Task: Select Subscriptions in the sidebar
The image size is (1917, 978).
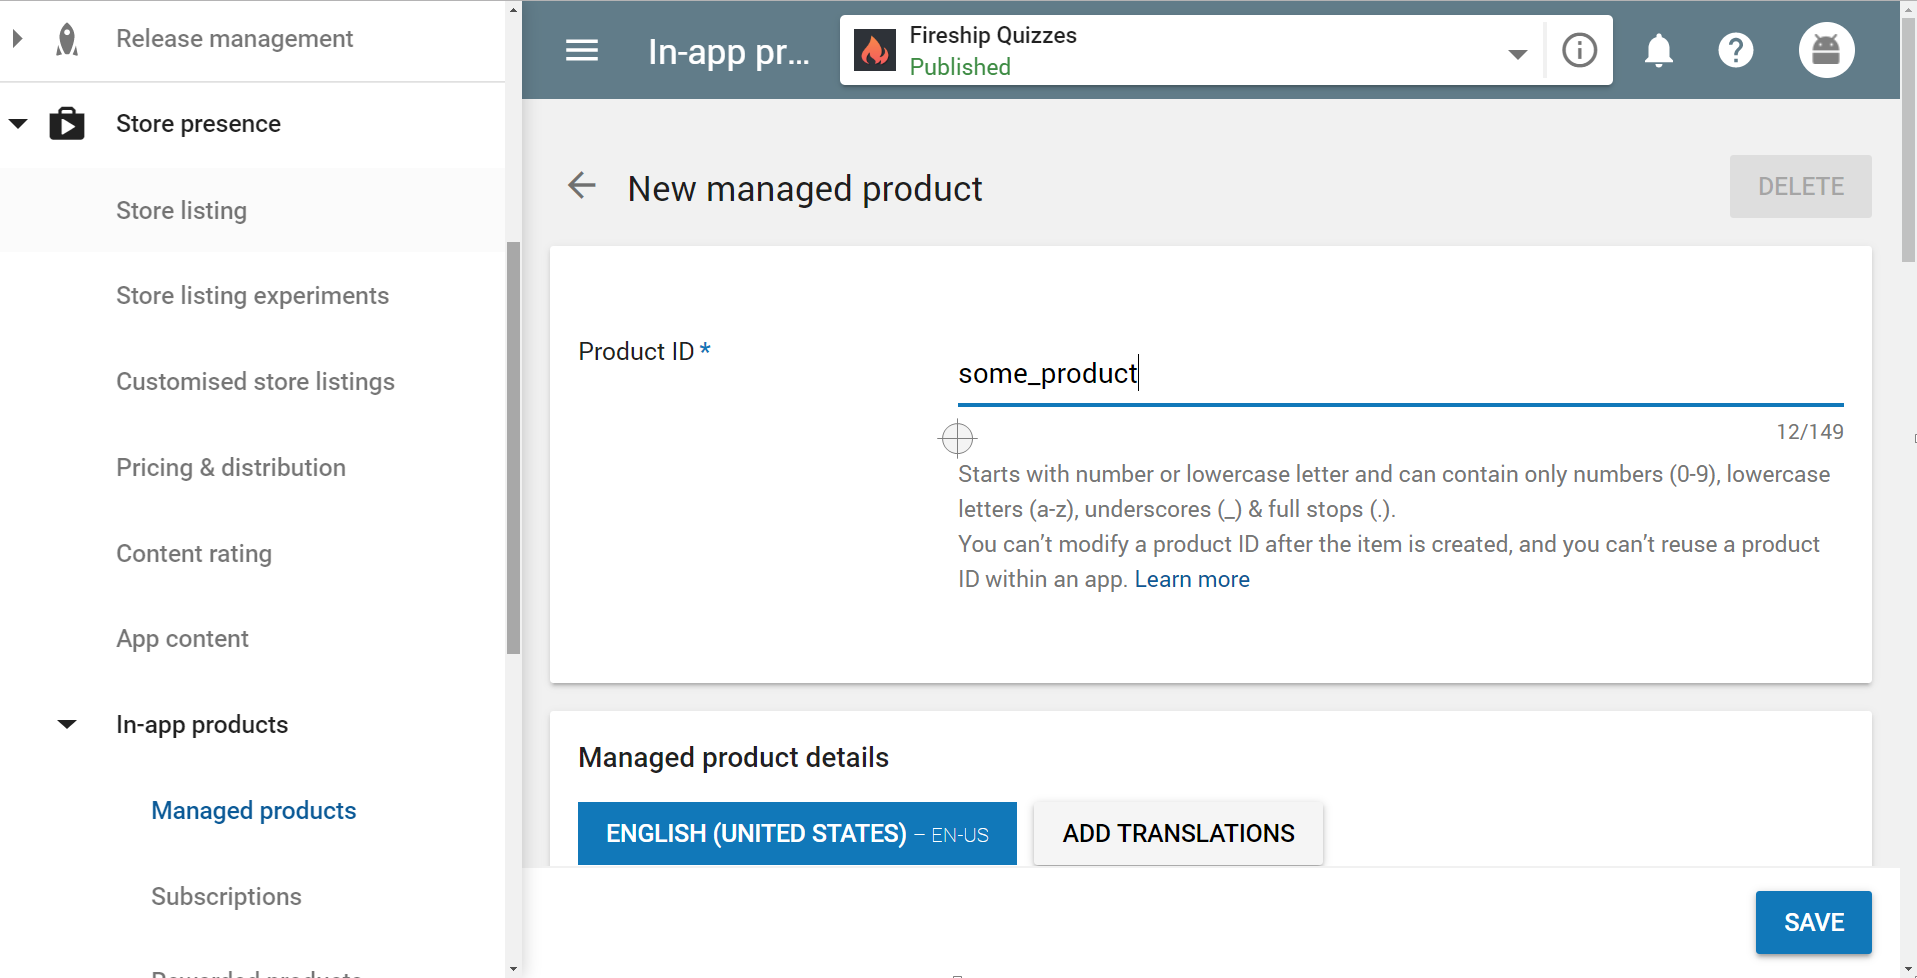Action: pyautogui.click(x=226, y=896)
